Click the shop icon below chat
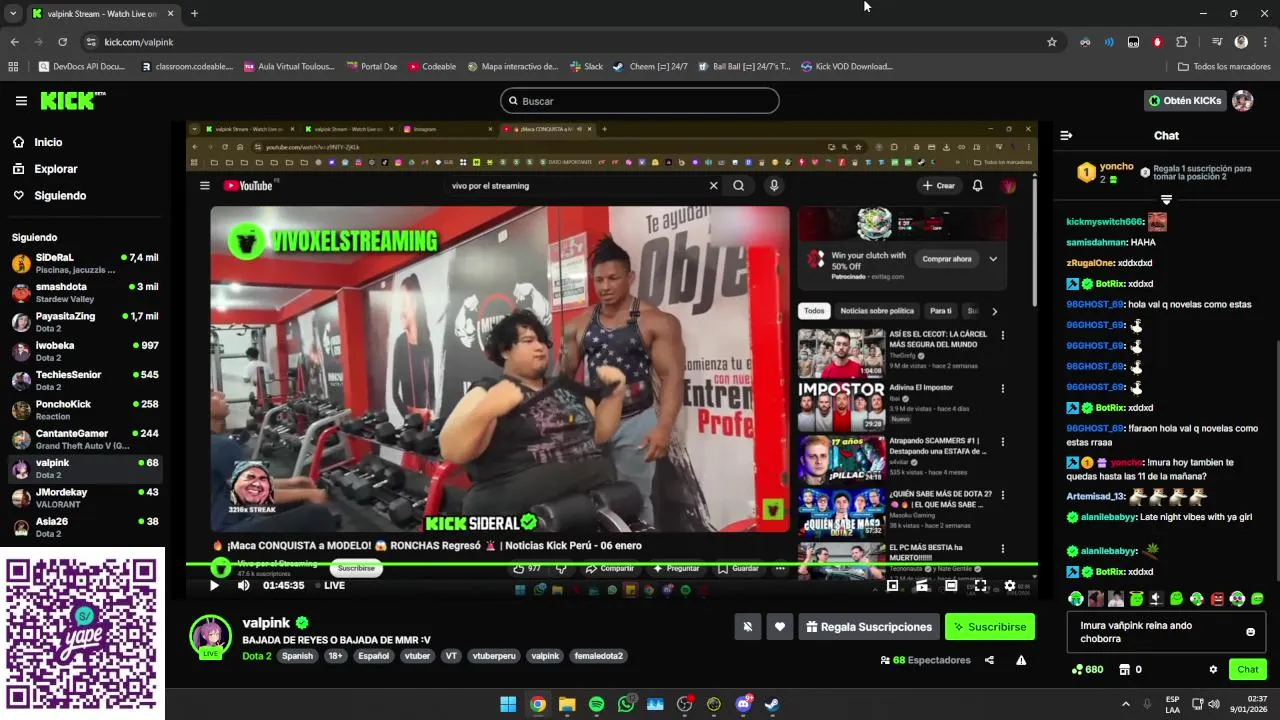 tap(1124, 669)
